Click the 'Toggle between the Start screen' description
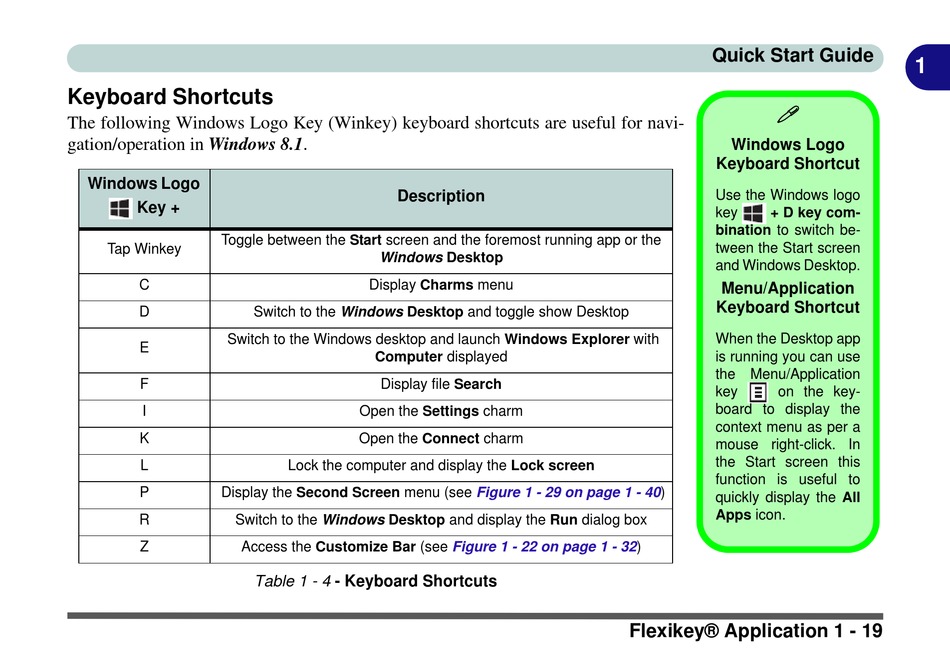Screen dimensions: 950x669 (x=441, y=251)
